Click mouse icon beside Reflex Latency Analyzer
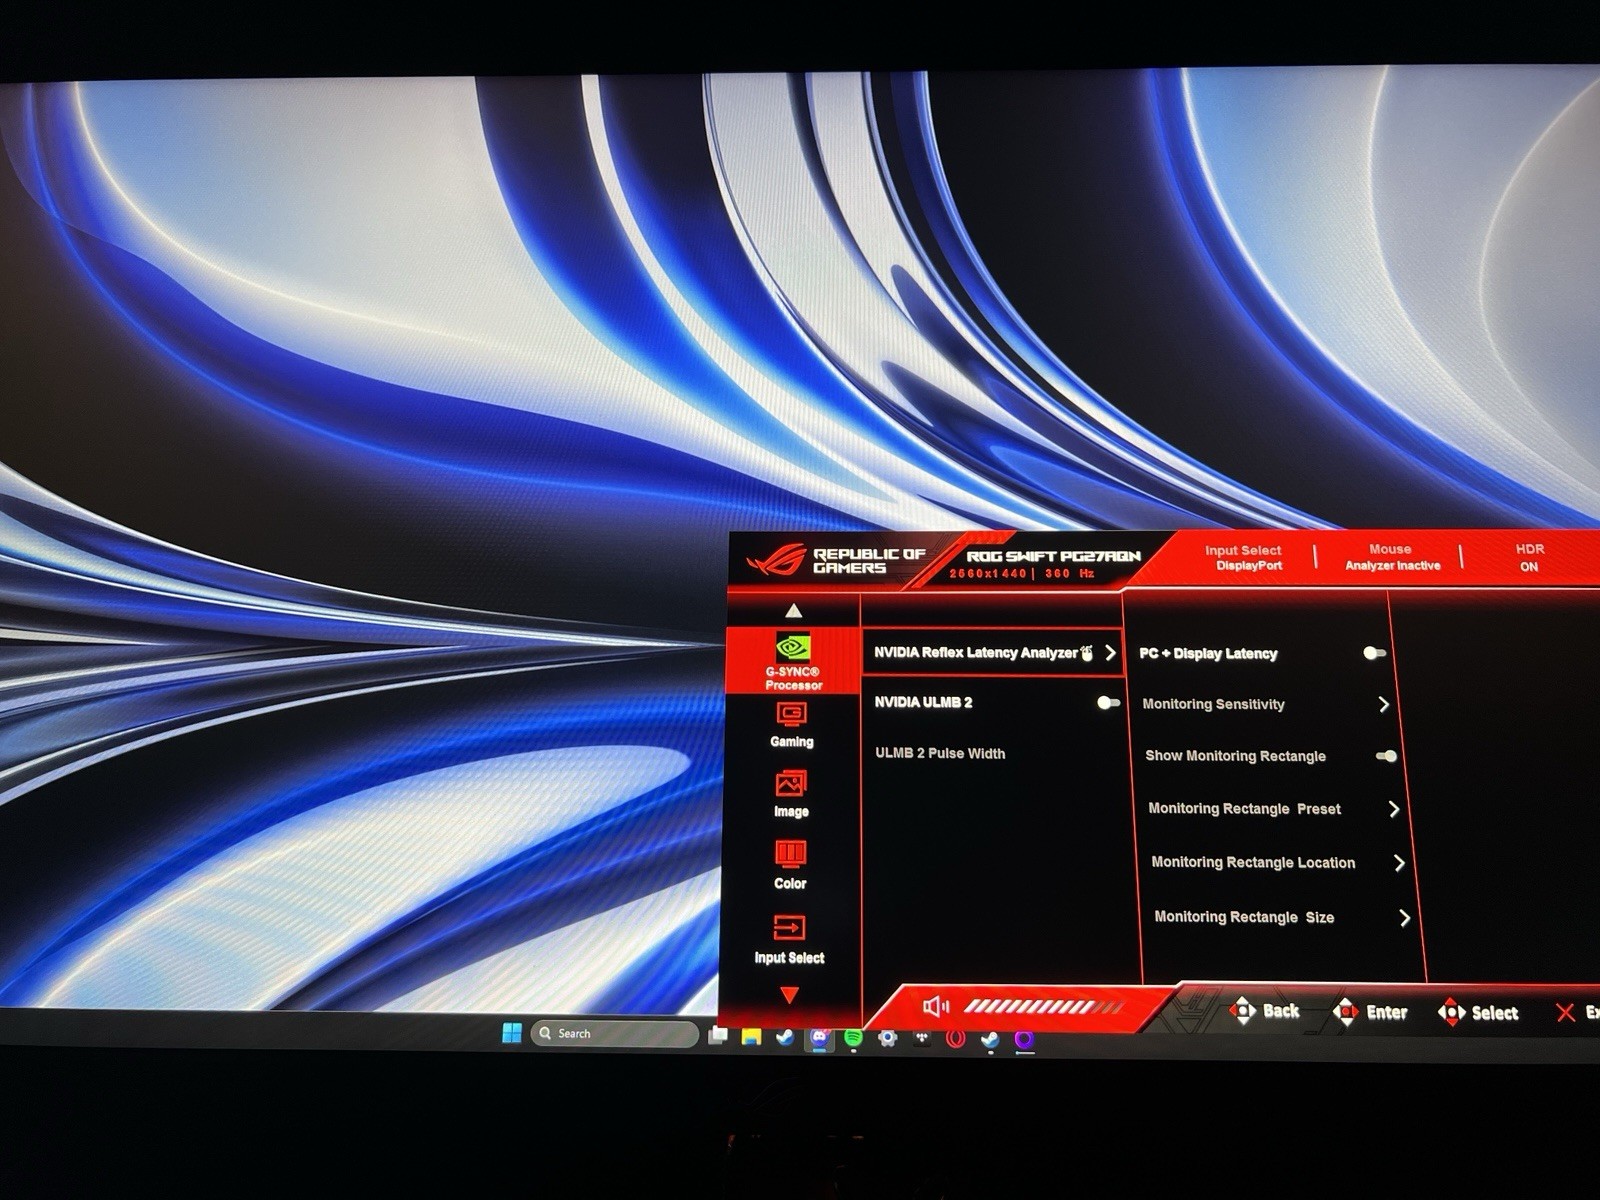Screen dimensions: 1600x1200 1087,652
